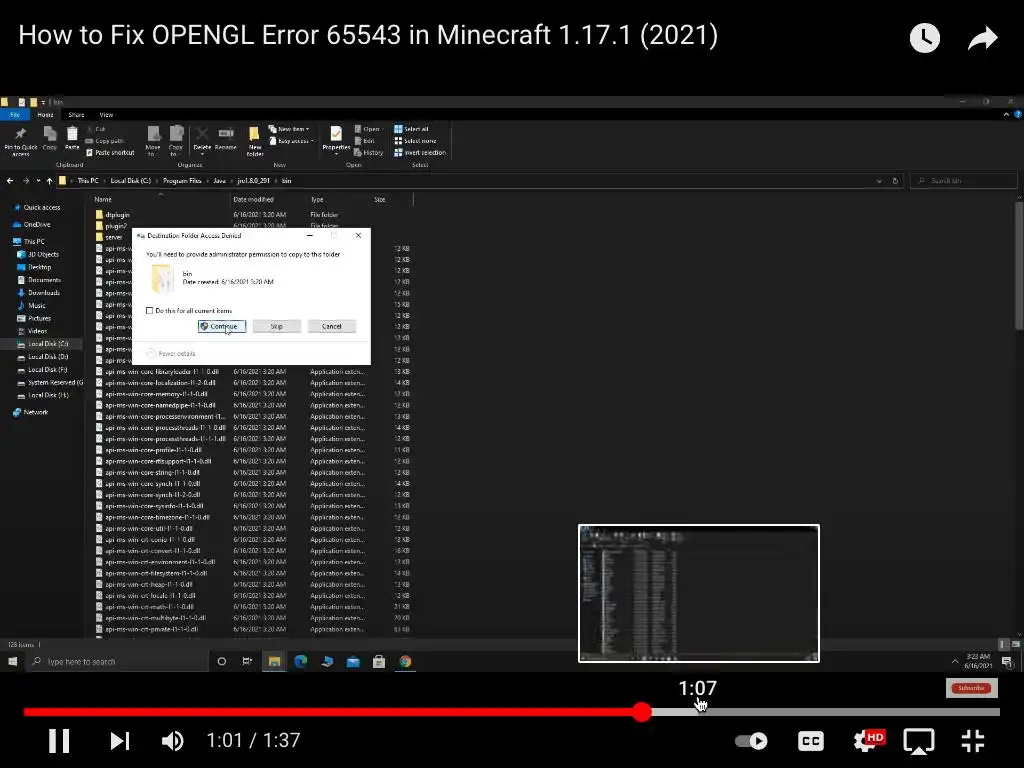Switch to the Share ribbon tab
The width and height of the screenshot is (1024, 768).
[x=76, y=114]
